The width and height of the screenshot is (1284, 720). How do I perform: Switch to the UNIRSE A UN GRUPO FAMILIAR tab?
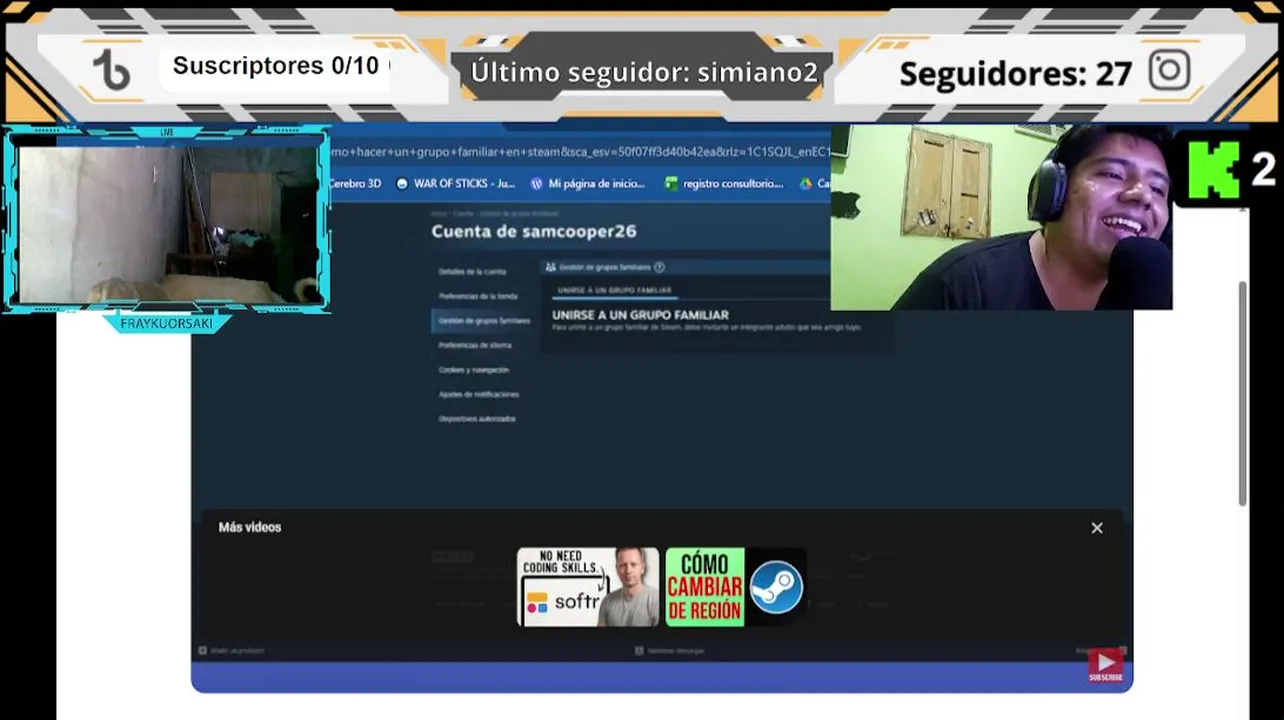point(614,290)
